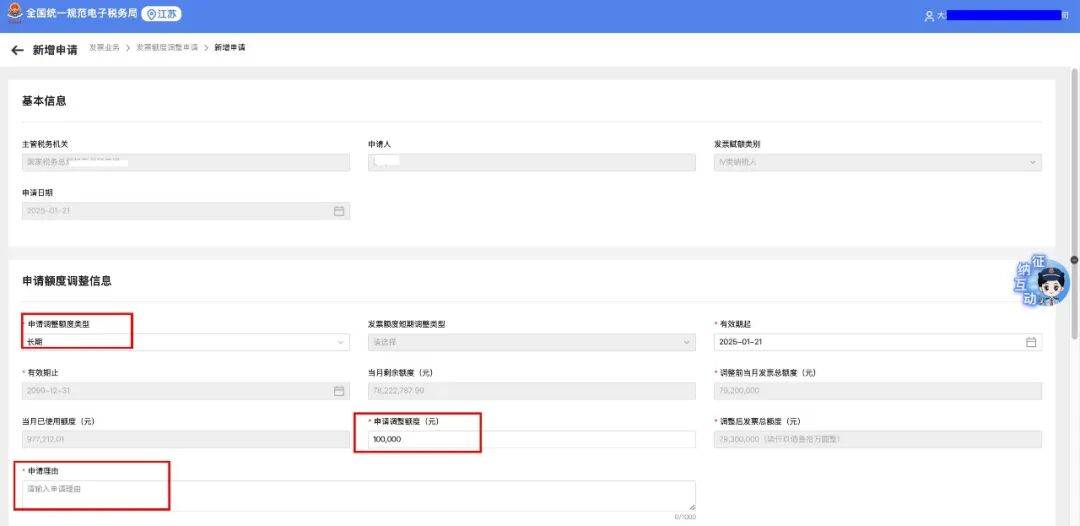Go to 发票额度调整申请 in breadcrumb

tap(167, 48)
